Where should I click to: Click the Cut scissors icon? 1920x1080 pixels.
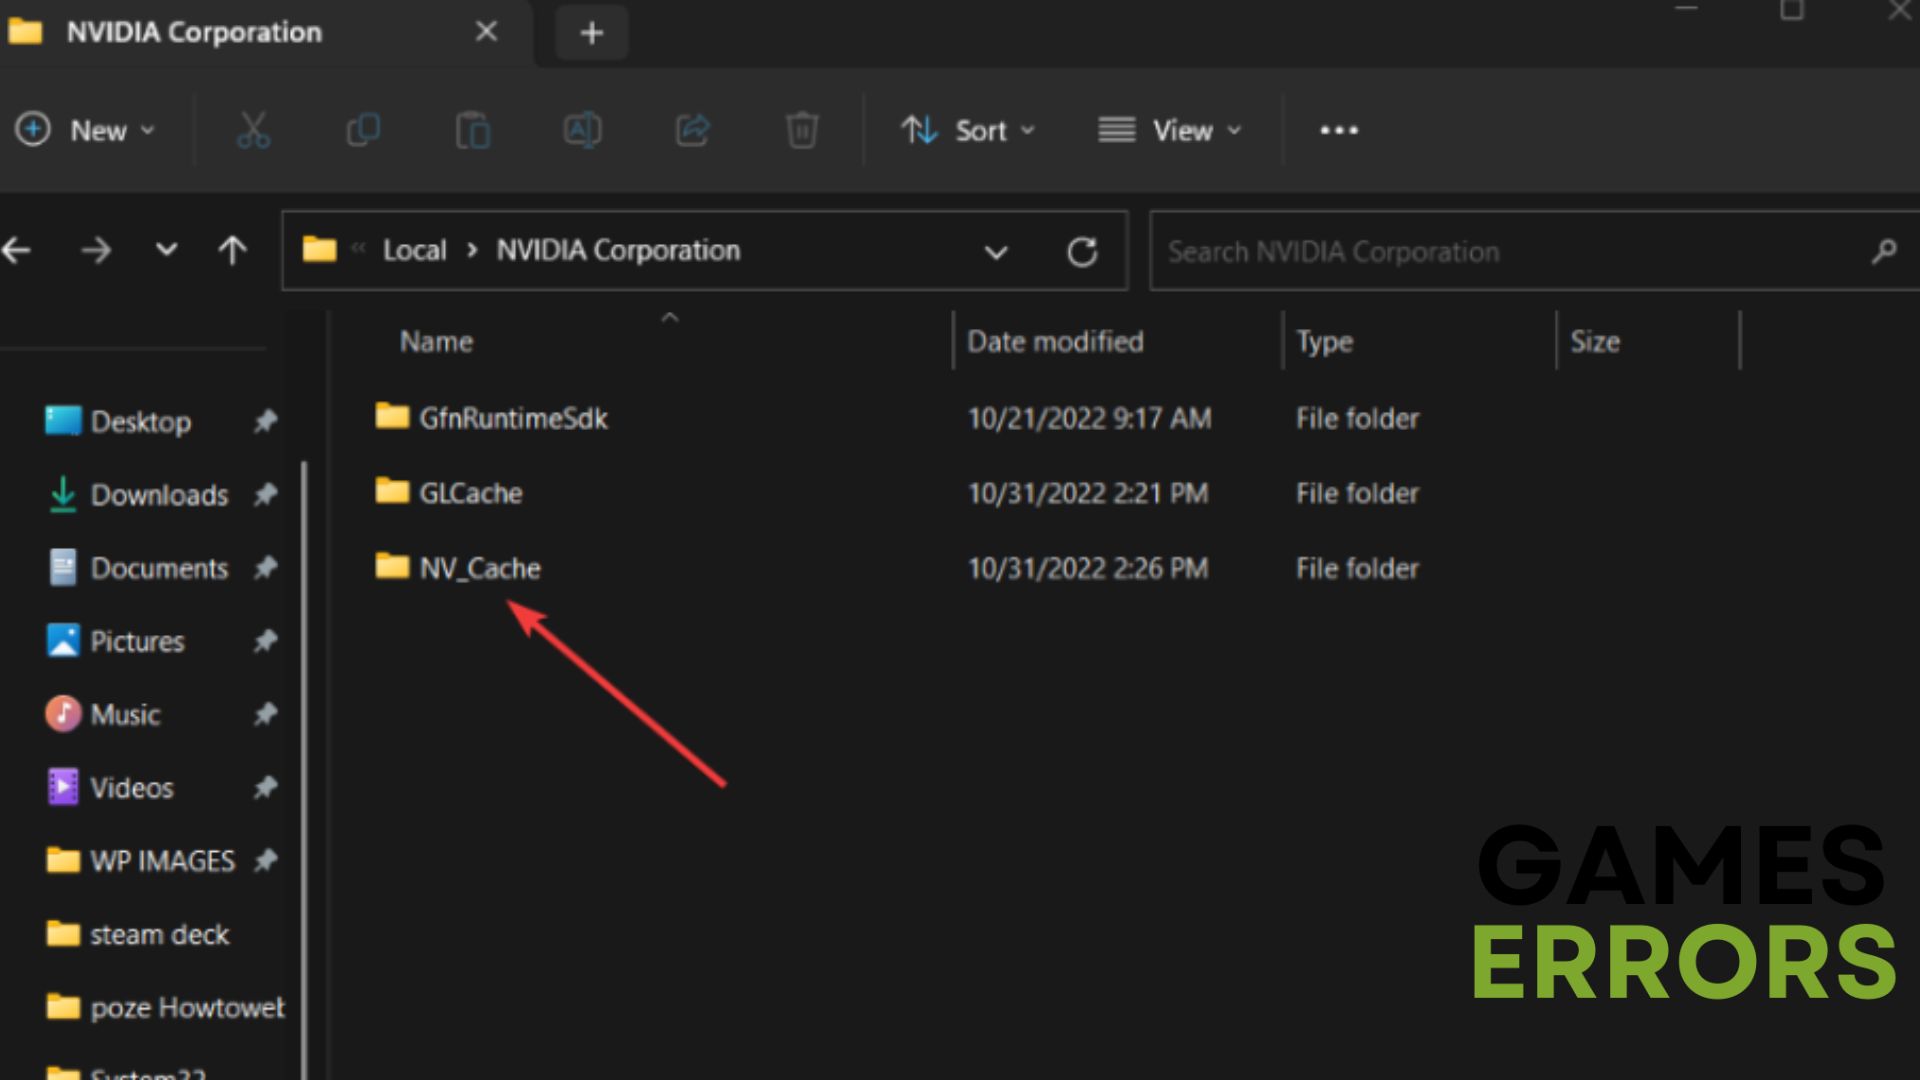coord(253,130)
